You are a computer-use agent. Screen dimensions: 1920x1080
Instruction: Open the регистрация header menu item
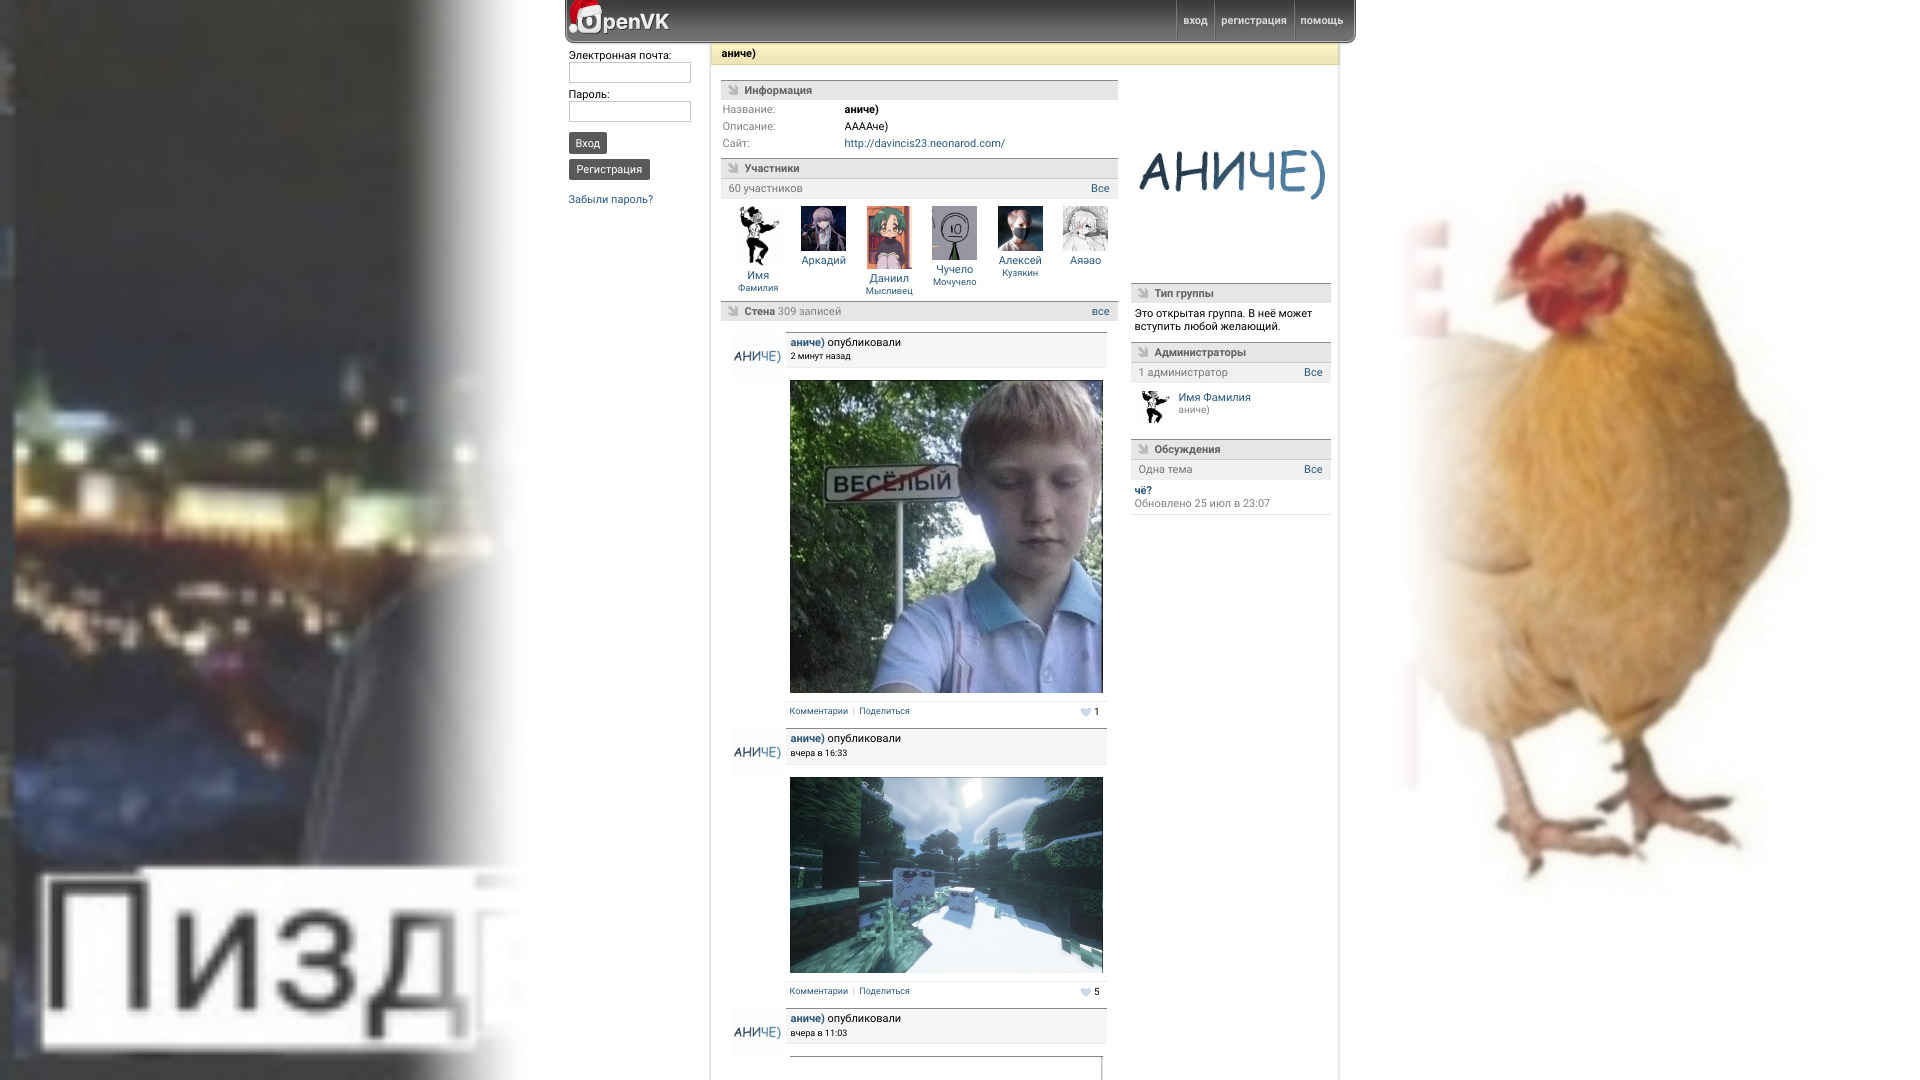[x=1253, y=21]
